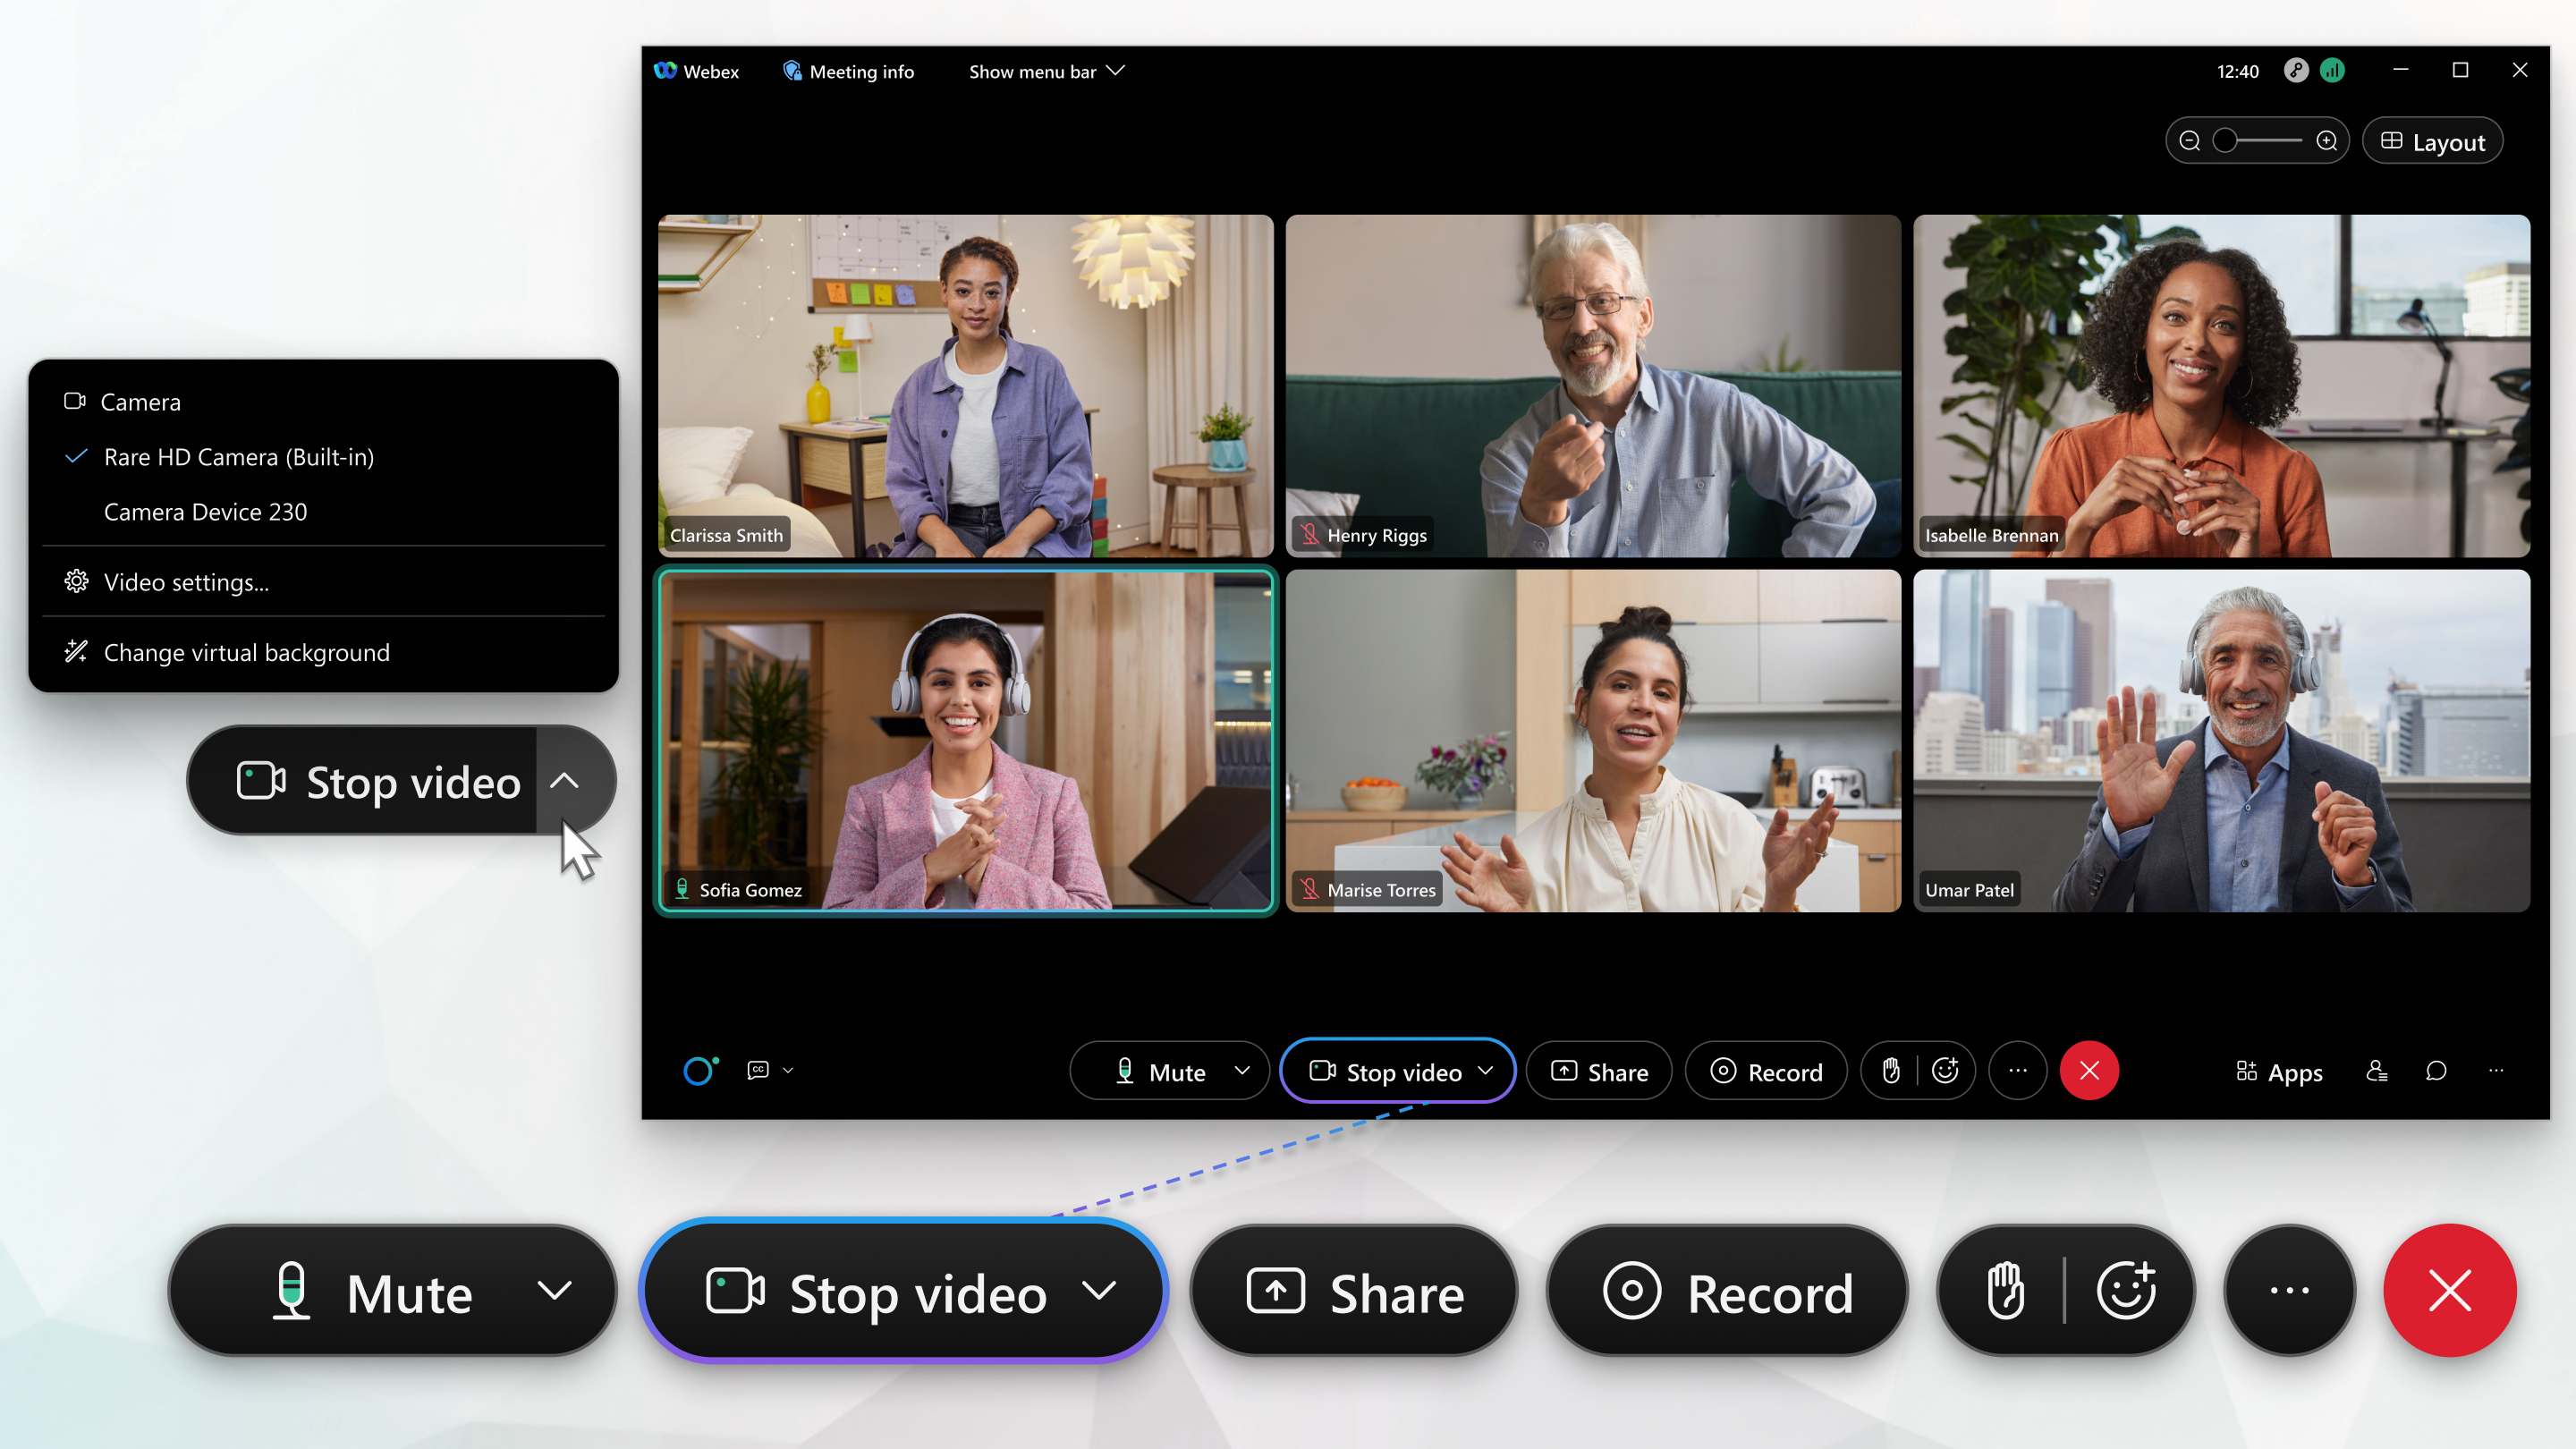Select Rare HD Camera Built-in checkbox
The height and width of the screenshot is (1449, 2576).
[76, 456]
